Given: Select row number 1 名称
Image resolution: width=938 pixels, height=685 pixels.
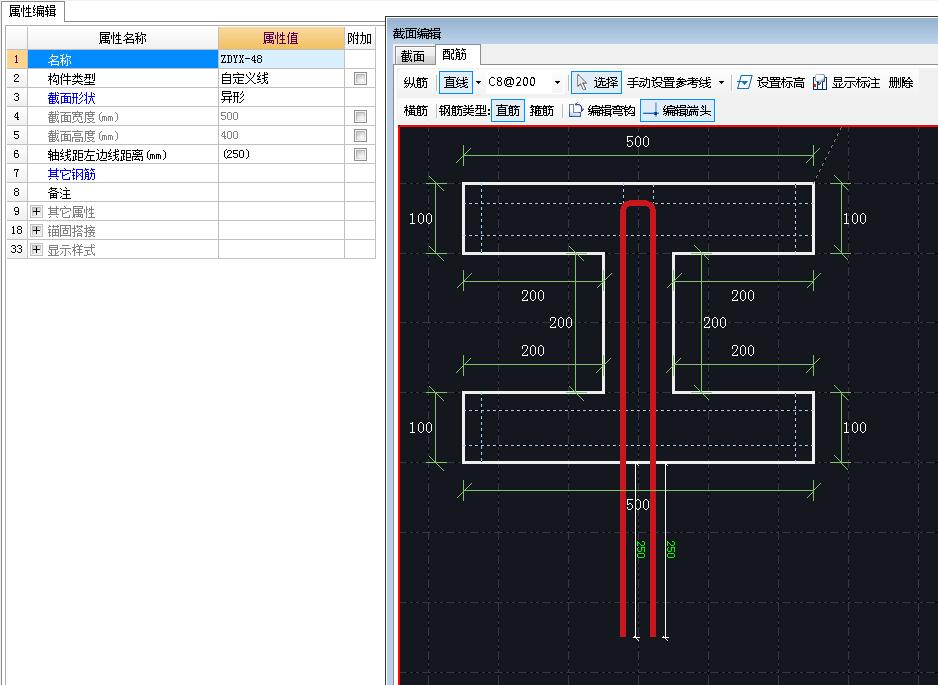Looking at the screenshot, I should (x=16, y=59).
